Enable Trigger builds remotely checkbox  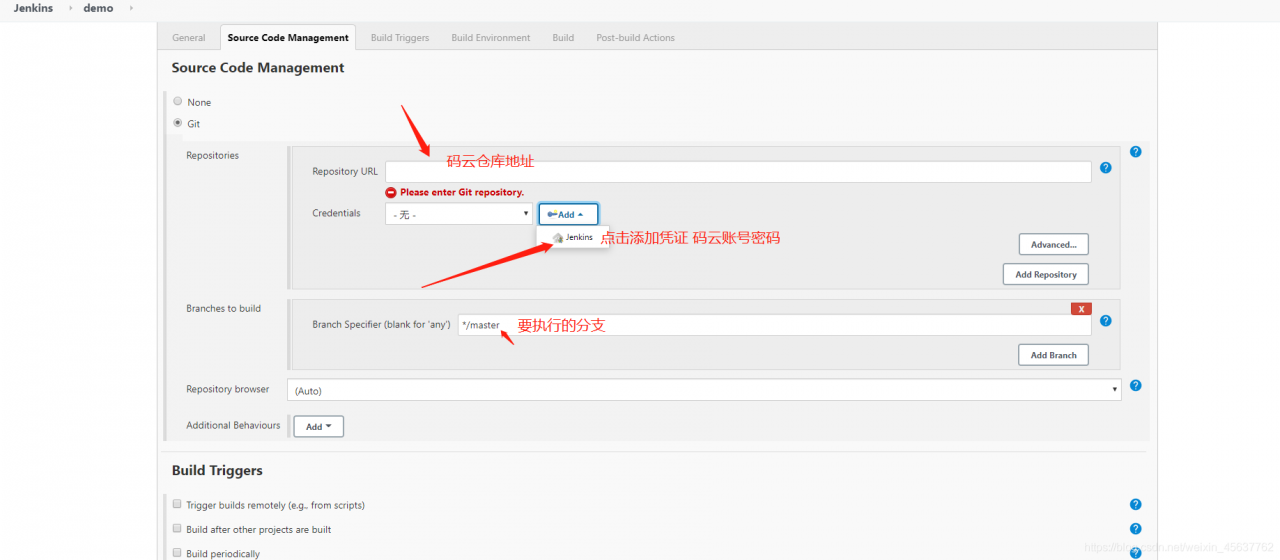coord(177,504)
